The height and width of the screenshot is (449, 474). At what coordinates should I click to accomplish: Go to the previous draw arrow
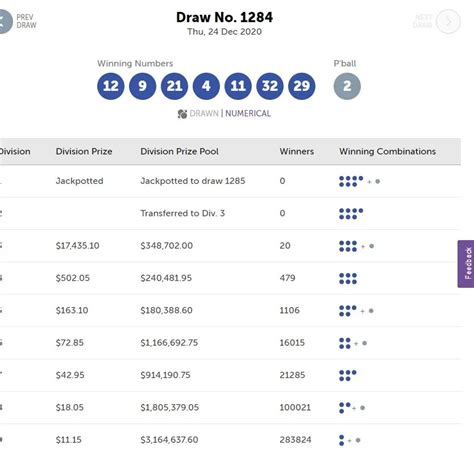5,21
